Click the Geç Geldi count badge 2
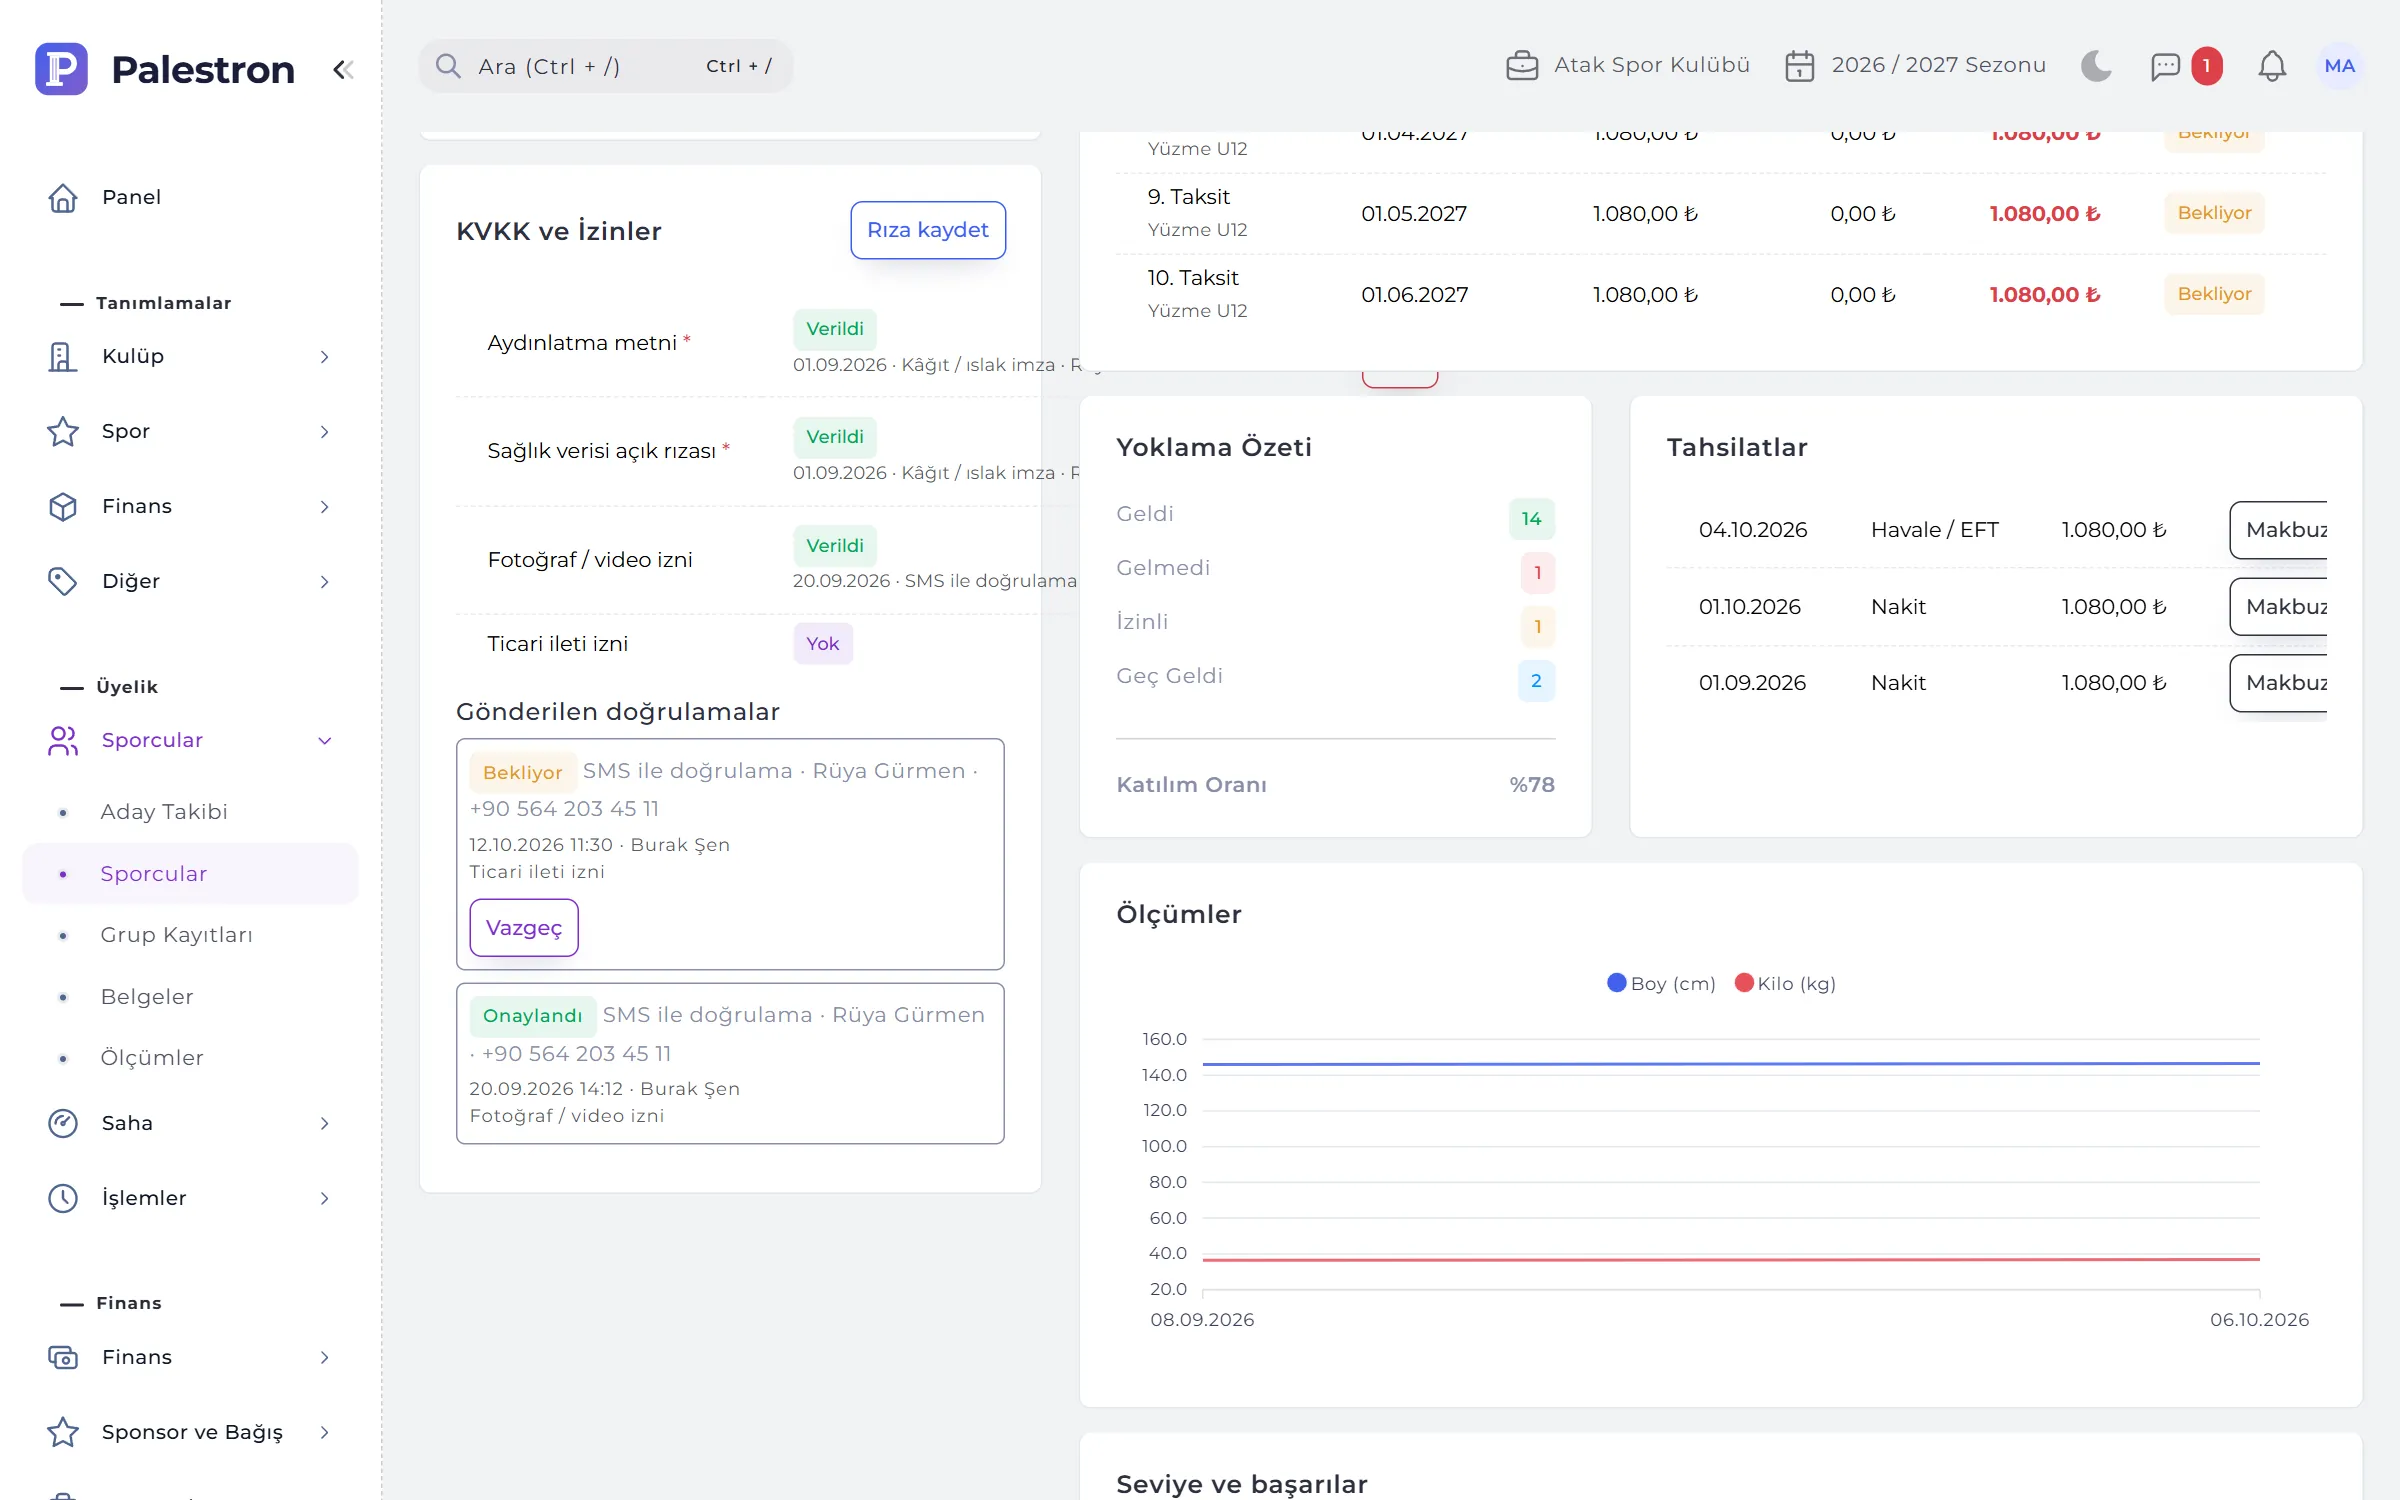Screen dimensions: 2400x1500 click(1536, 681)
